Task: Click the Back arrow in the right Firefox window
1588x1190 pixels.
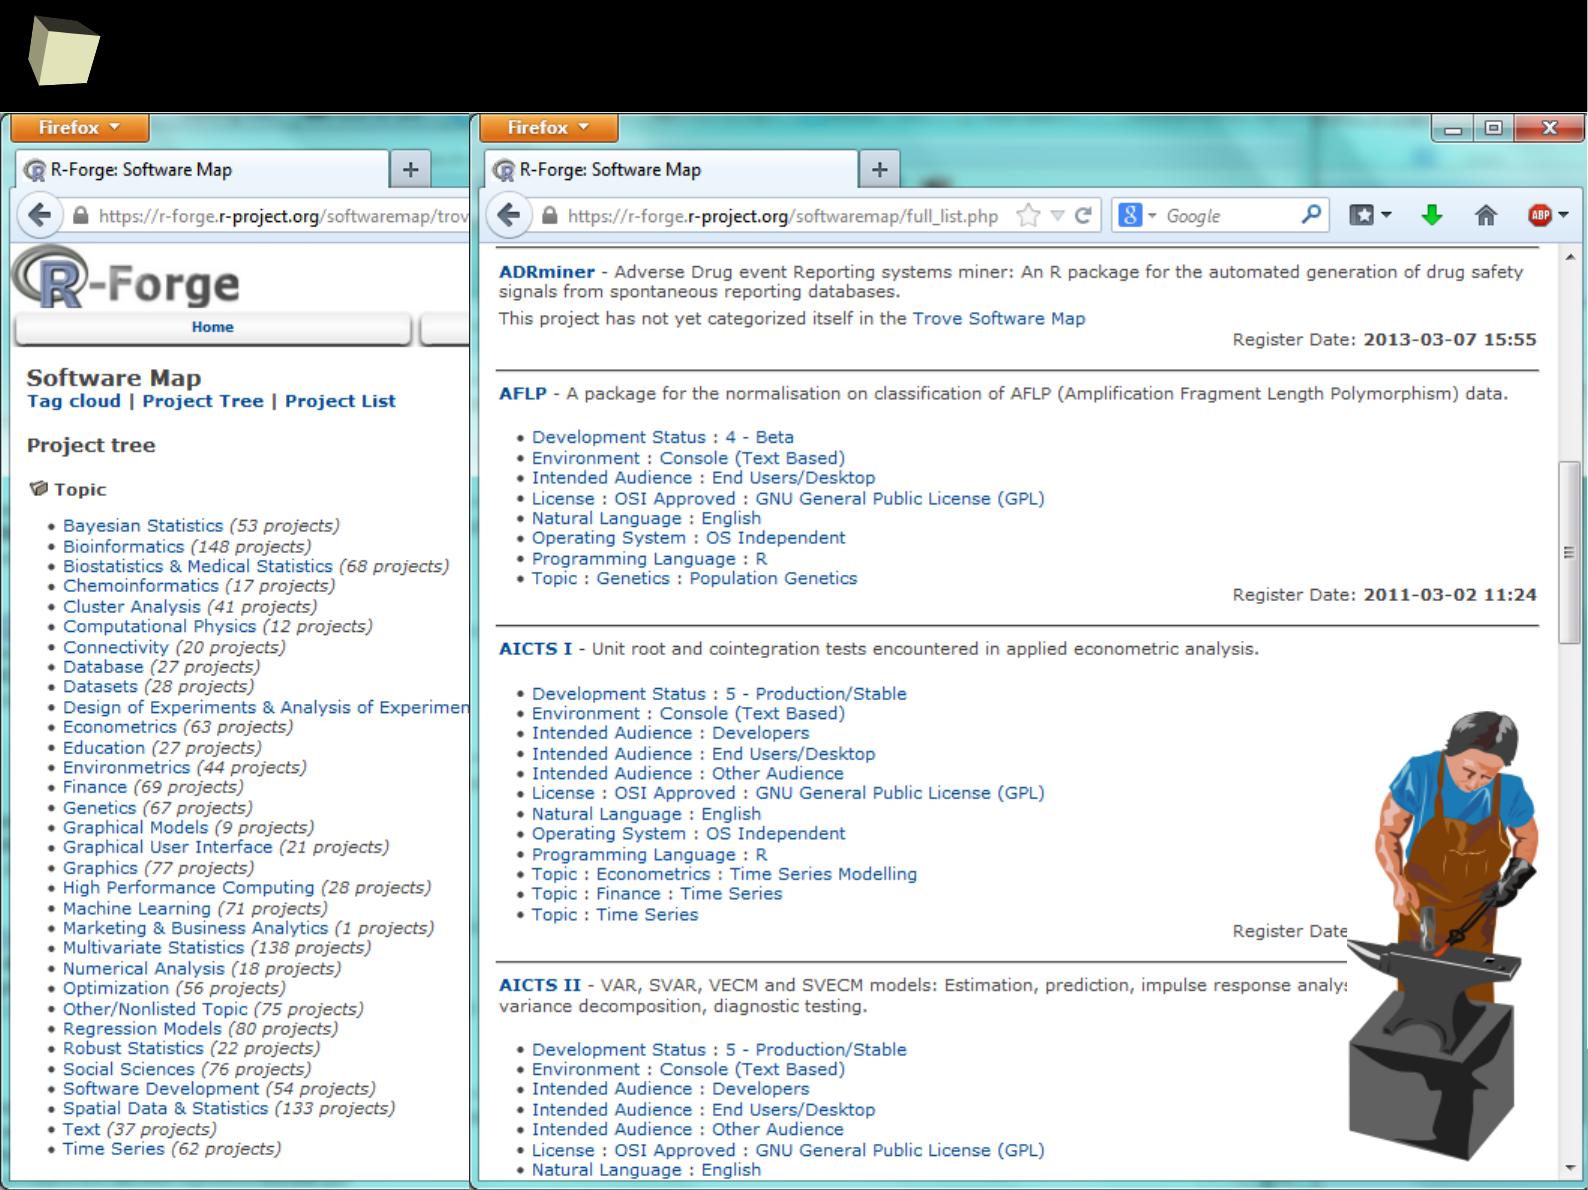Action: point(509,215)
